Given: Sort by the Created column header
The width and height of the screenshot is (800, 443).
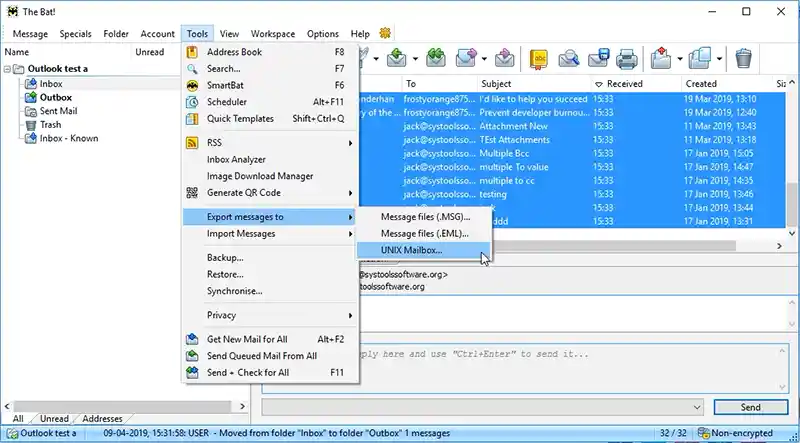Looking at the screenshot, I should point(728,84).
